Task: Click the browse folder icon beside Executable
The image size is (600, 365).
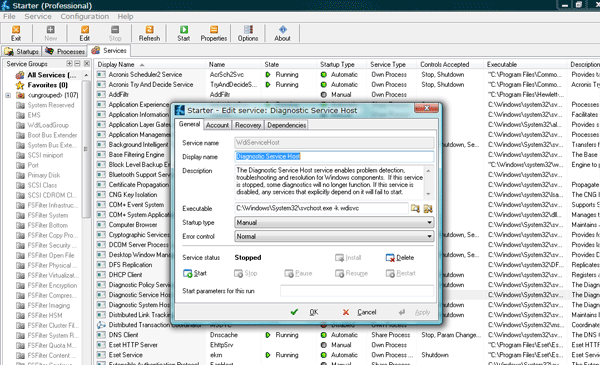Action: coord(415,209)
